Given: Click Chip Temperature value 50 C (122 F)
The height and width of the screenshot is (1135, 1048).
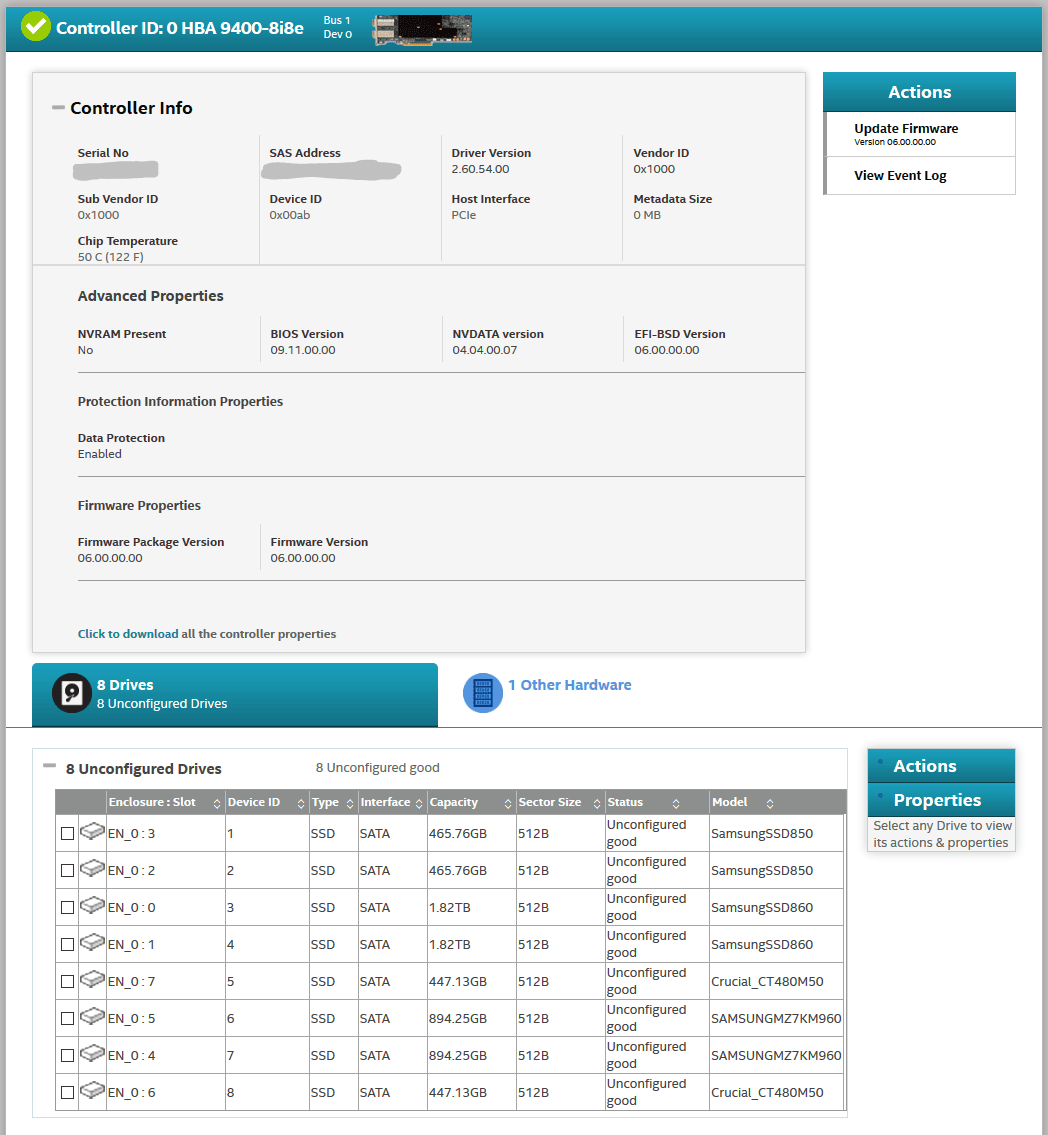Looking at the screenshot, I should [110, 257].
